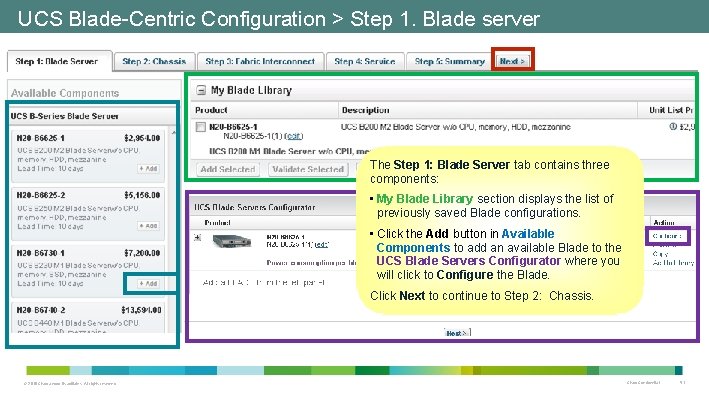Screen dimensions: 709x394
Task: Click Configure in the Action column
Action: coord(667,236)
